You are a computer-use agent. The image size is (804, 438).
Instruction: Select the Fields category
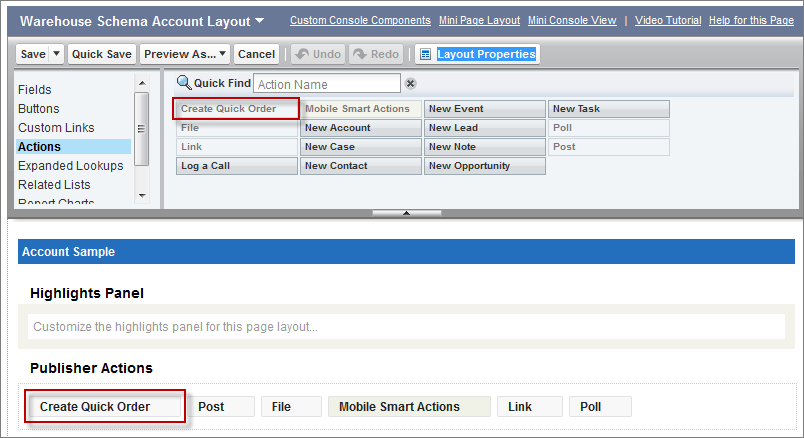35,90
